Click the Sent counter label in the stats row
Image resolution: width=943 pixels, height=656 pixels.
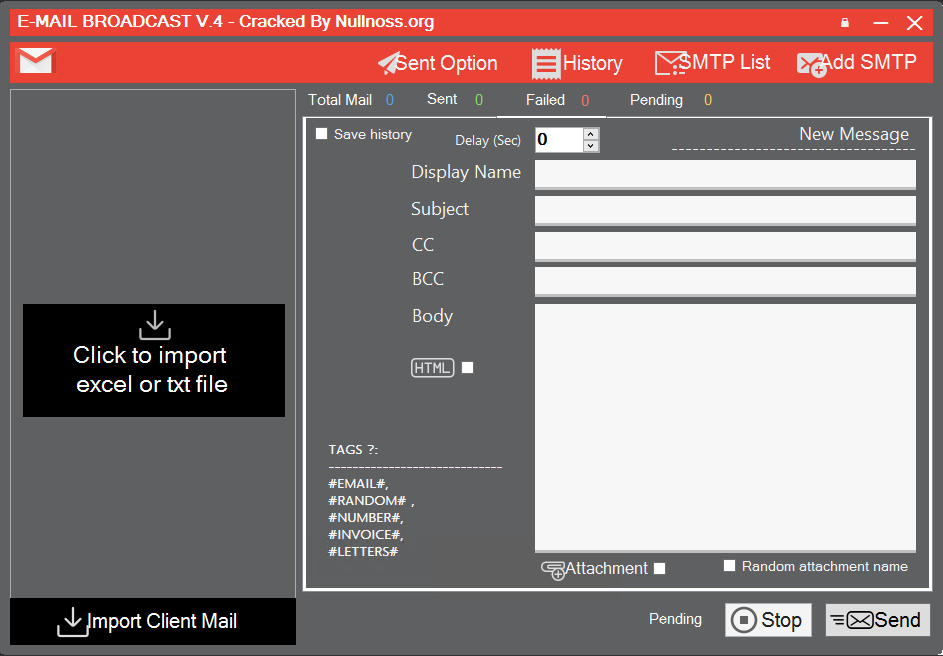[442, 99]
